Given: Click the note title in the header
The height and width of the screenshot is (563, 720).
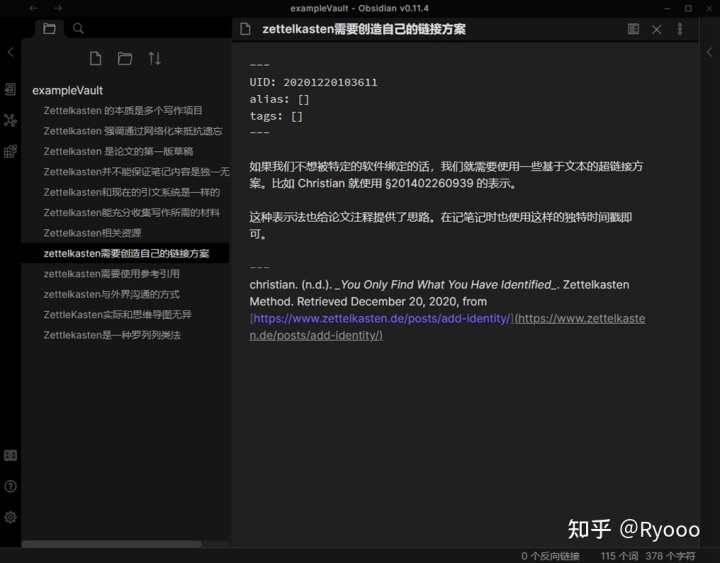Looking at the screenshot, I should point(364,29).
